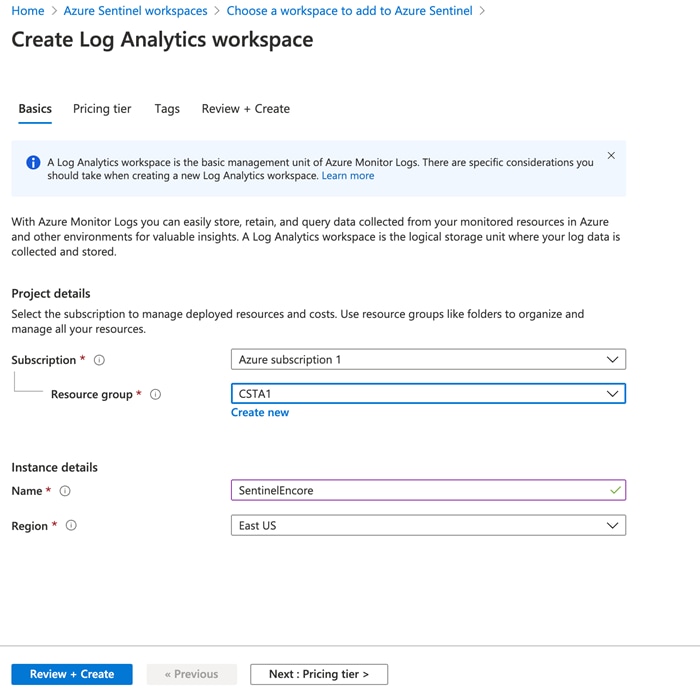
Task: Click the Learn more link
Action: 348,176
